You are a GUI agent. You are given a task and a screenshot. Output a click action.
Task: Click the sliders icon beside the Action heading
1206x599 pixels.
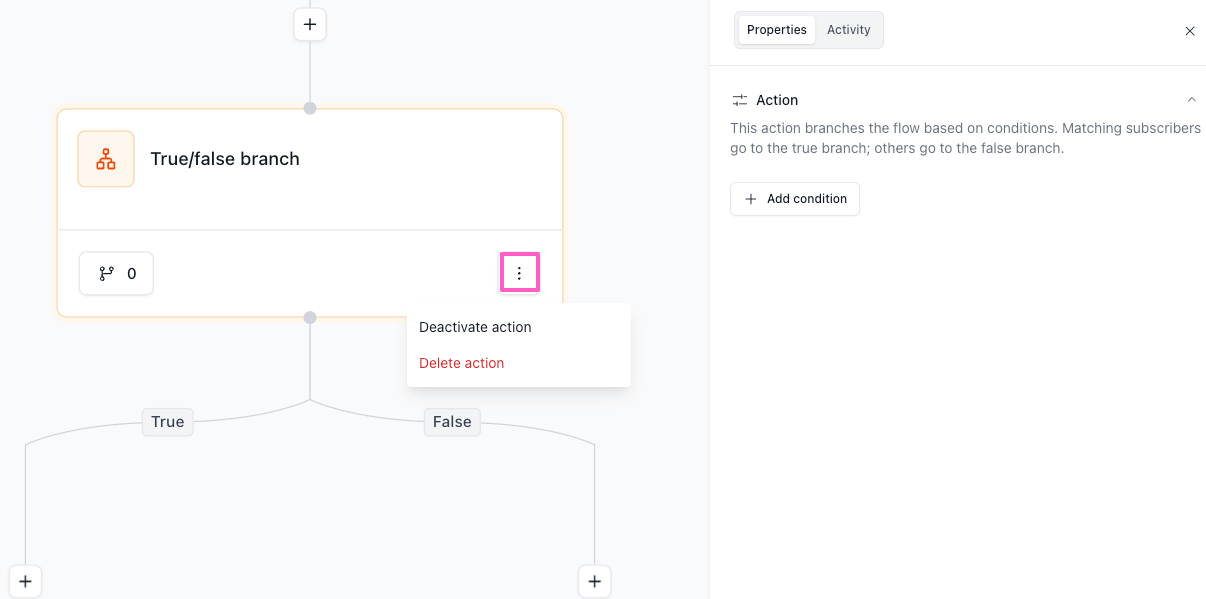click(740, 100)
